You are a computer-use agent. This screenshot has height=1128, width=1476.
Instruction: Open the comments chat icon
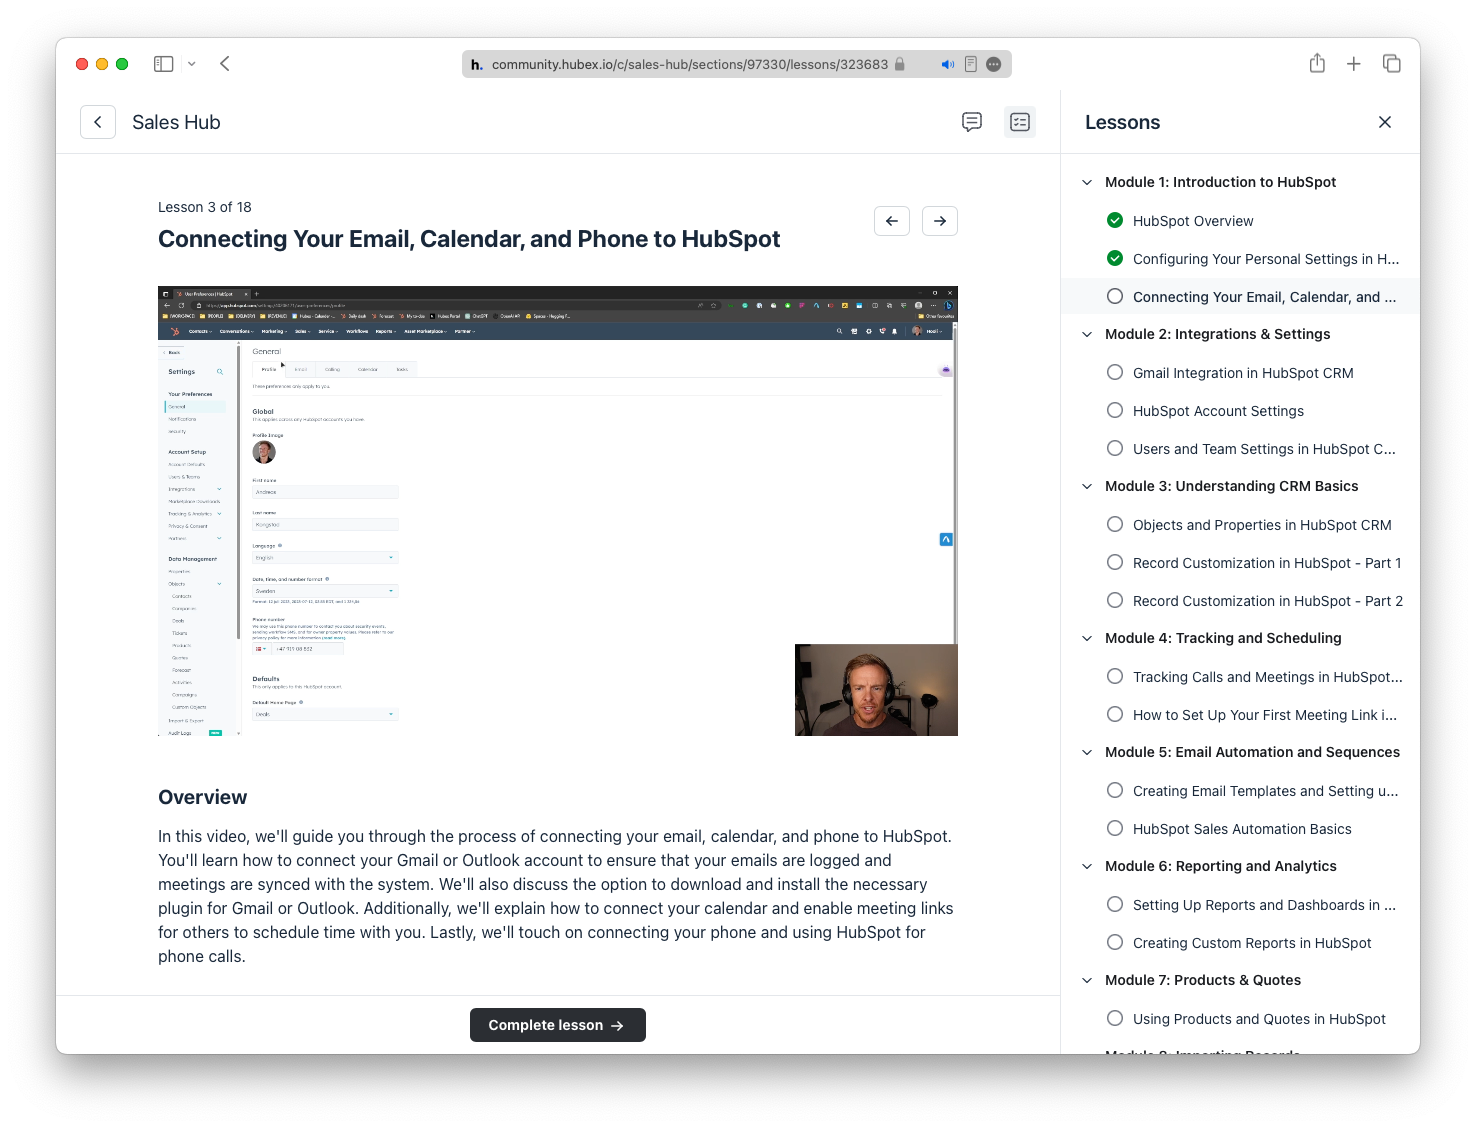tap(972, 122)
